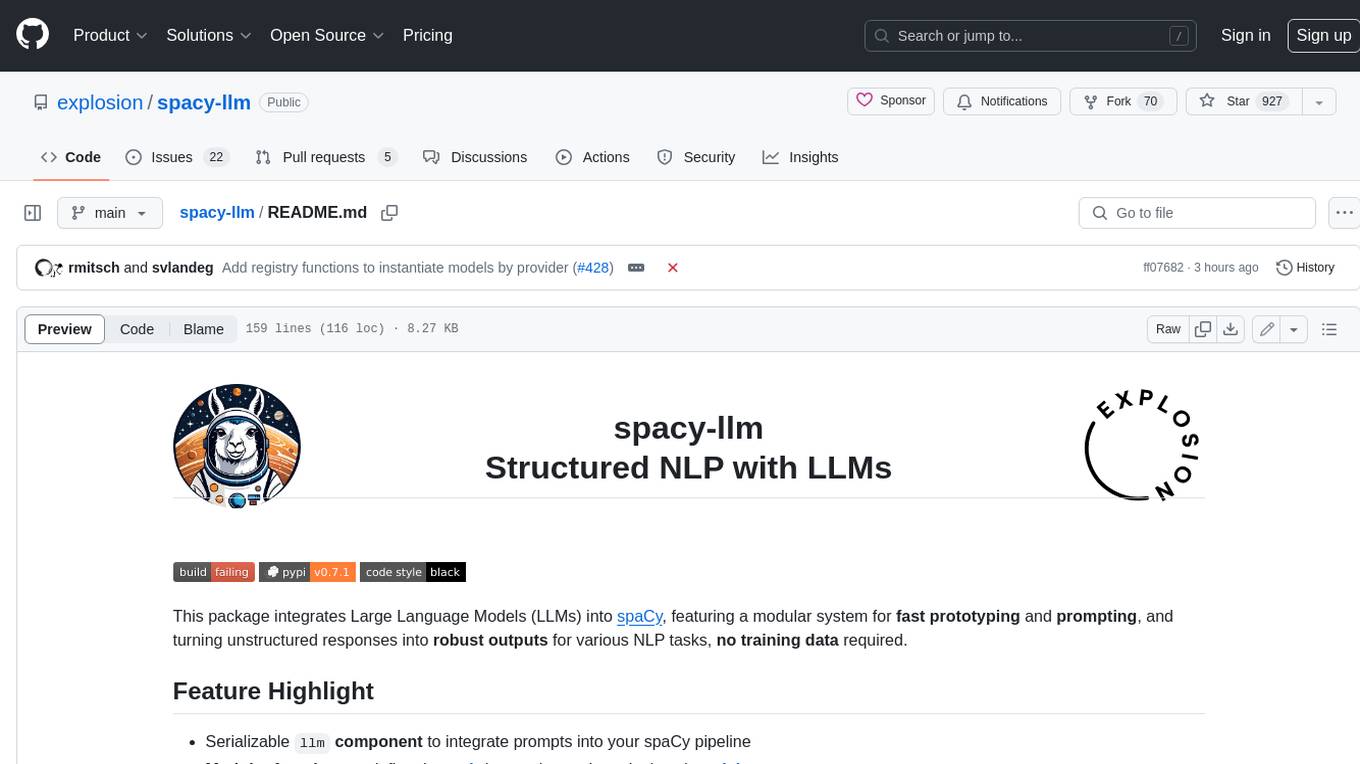Copy the README.md file path
Image resolution: width=1360 pixels, height=764 pixels.
click(x=390, y=213)
